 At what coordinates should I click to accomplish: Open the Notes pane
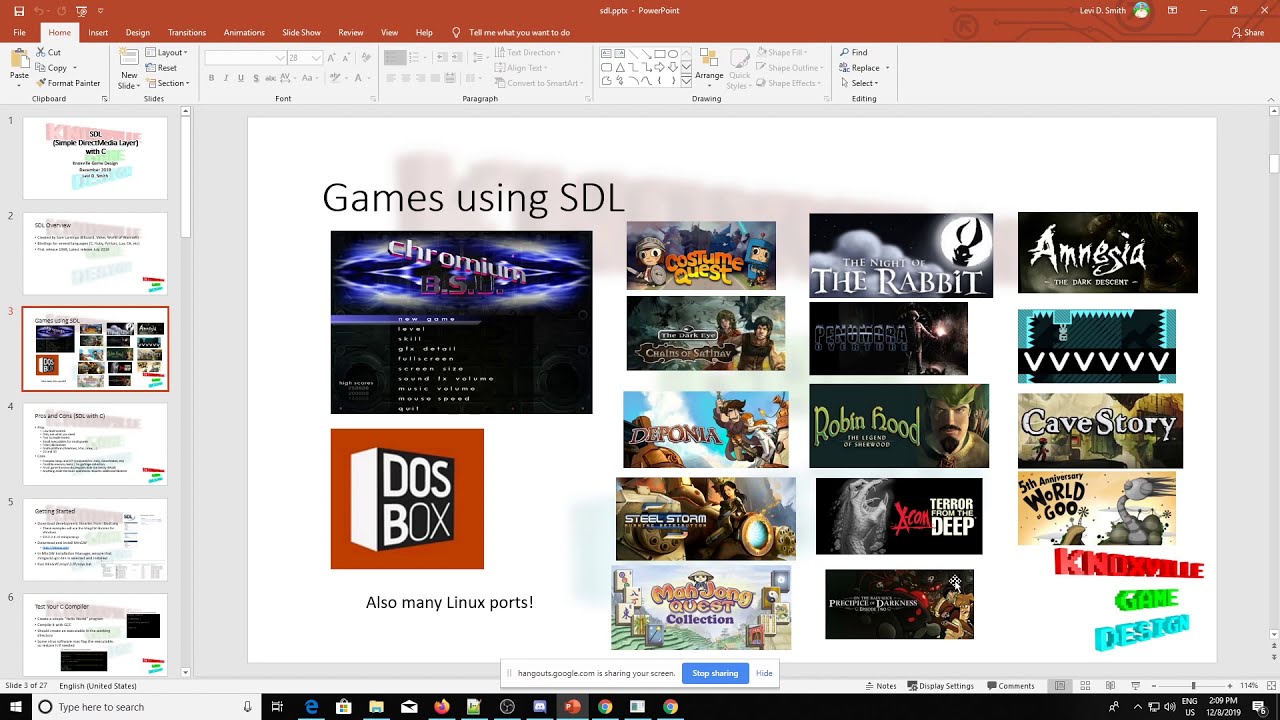(880, 686)
